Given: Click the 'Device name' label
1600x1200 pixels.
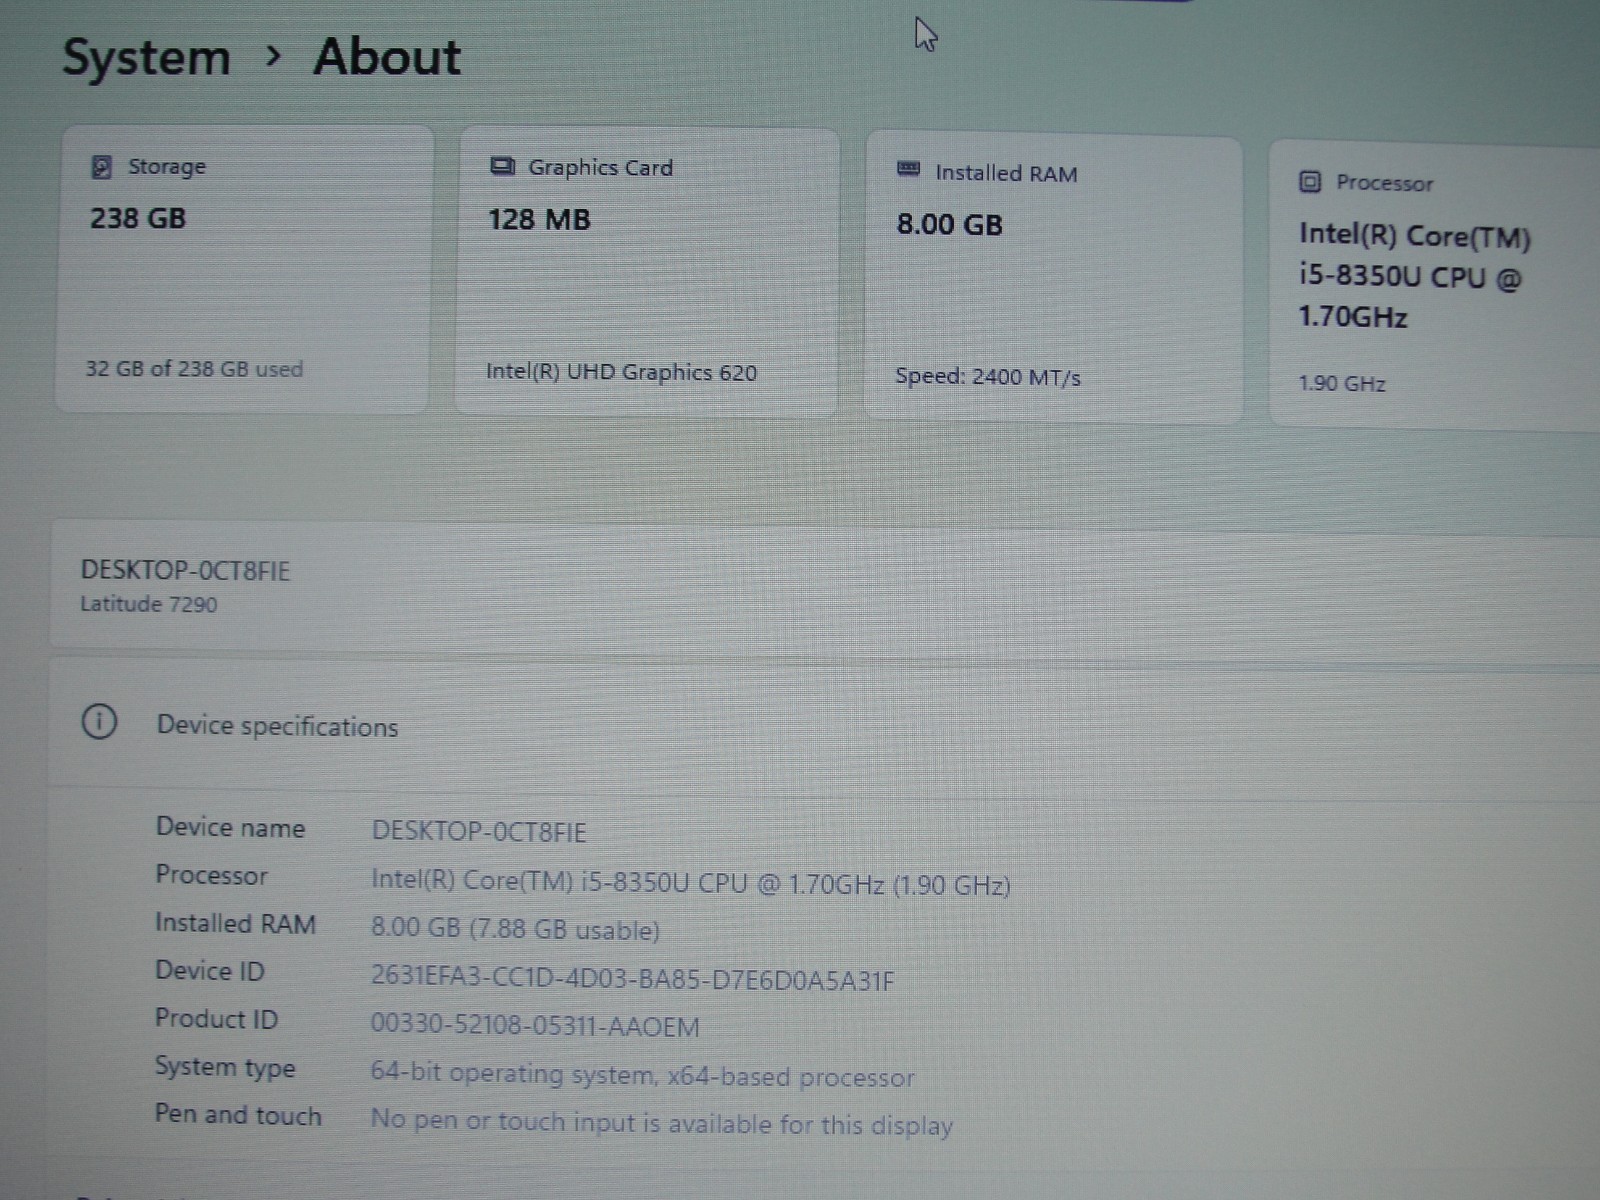Looking at the screenshot, I should [x=230, y=828].
